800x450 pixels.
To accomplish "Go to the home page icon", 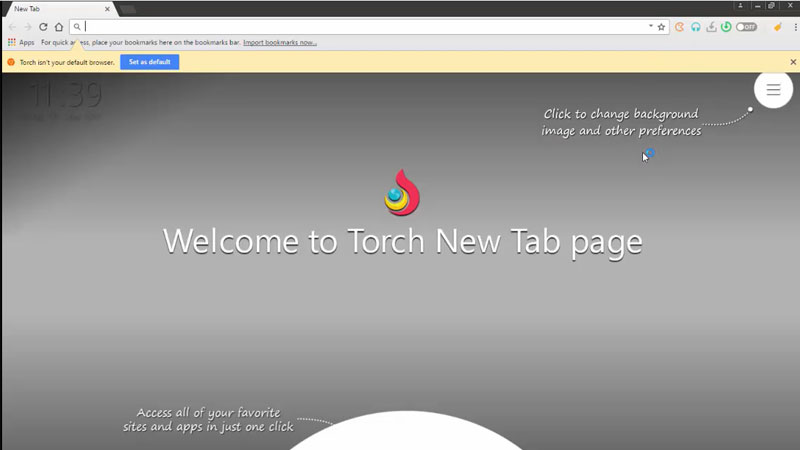I will (x=59, y=27).
